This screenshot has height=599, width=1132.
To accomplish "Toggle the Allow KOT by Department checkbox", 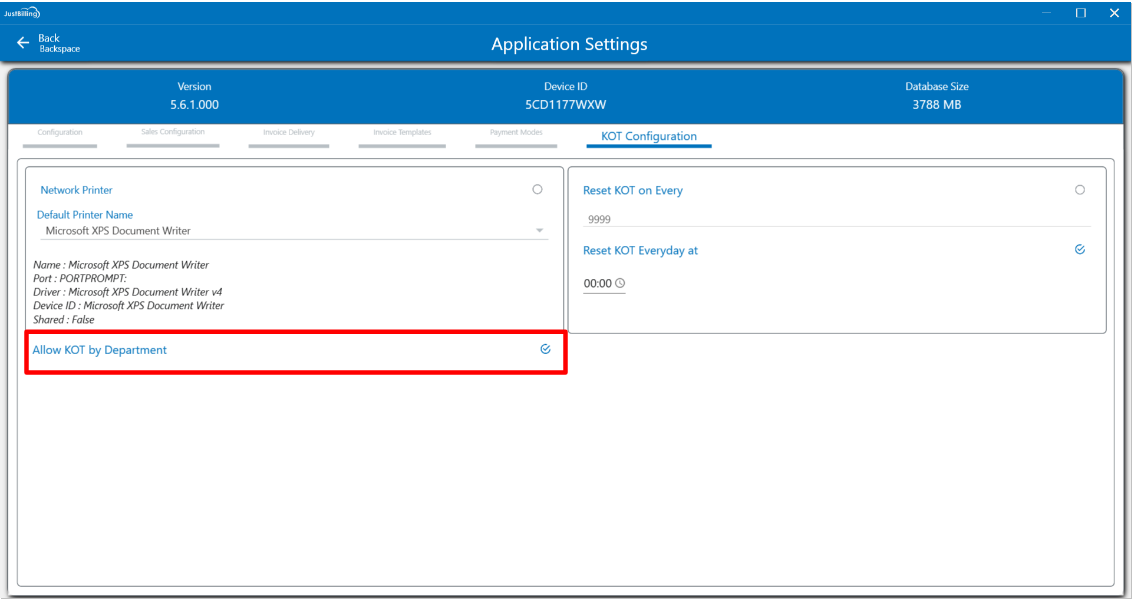I will point(545,349).
